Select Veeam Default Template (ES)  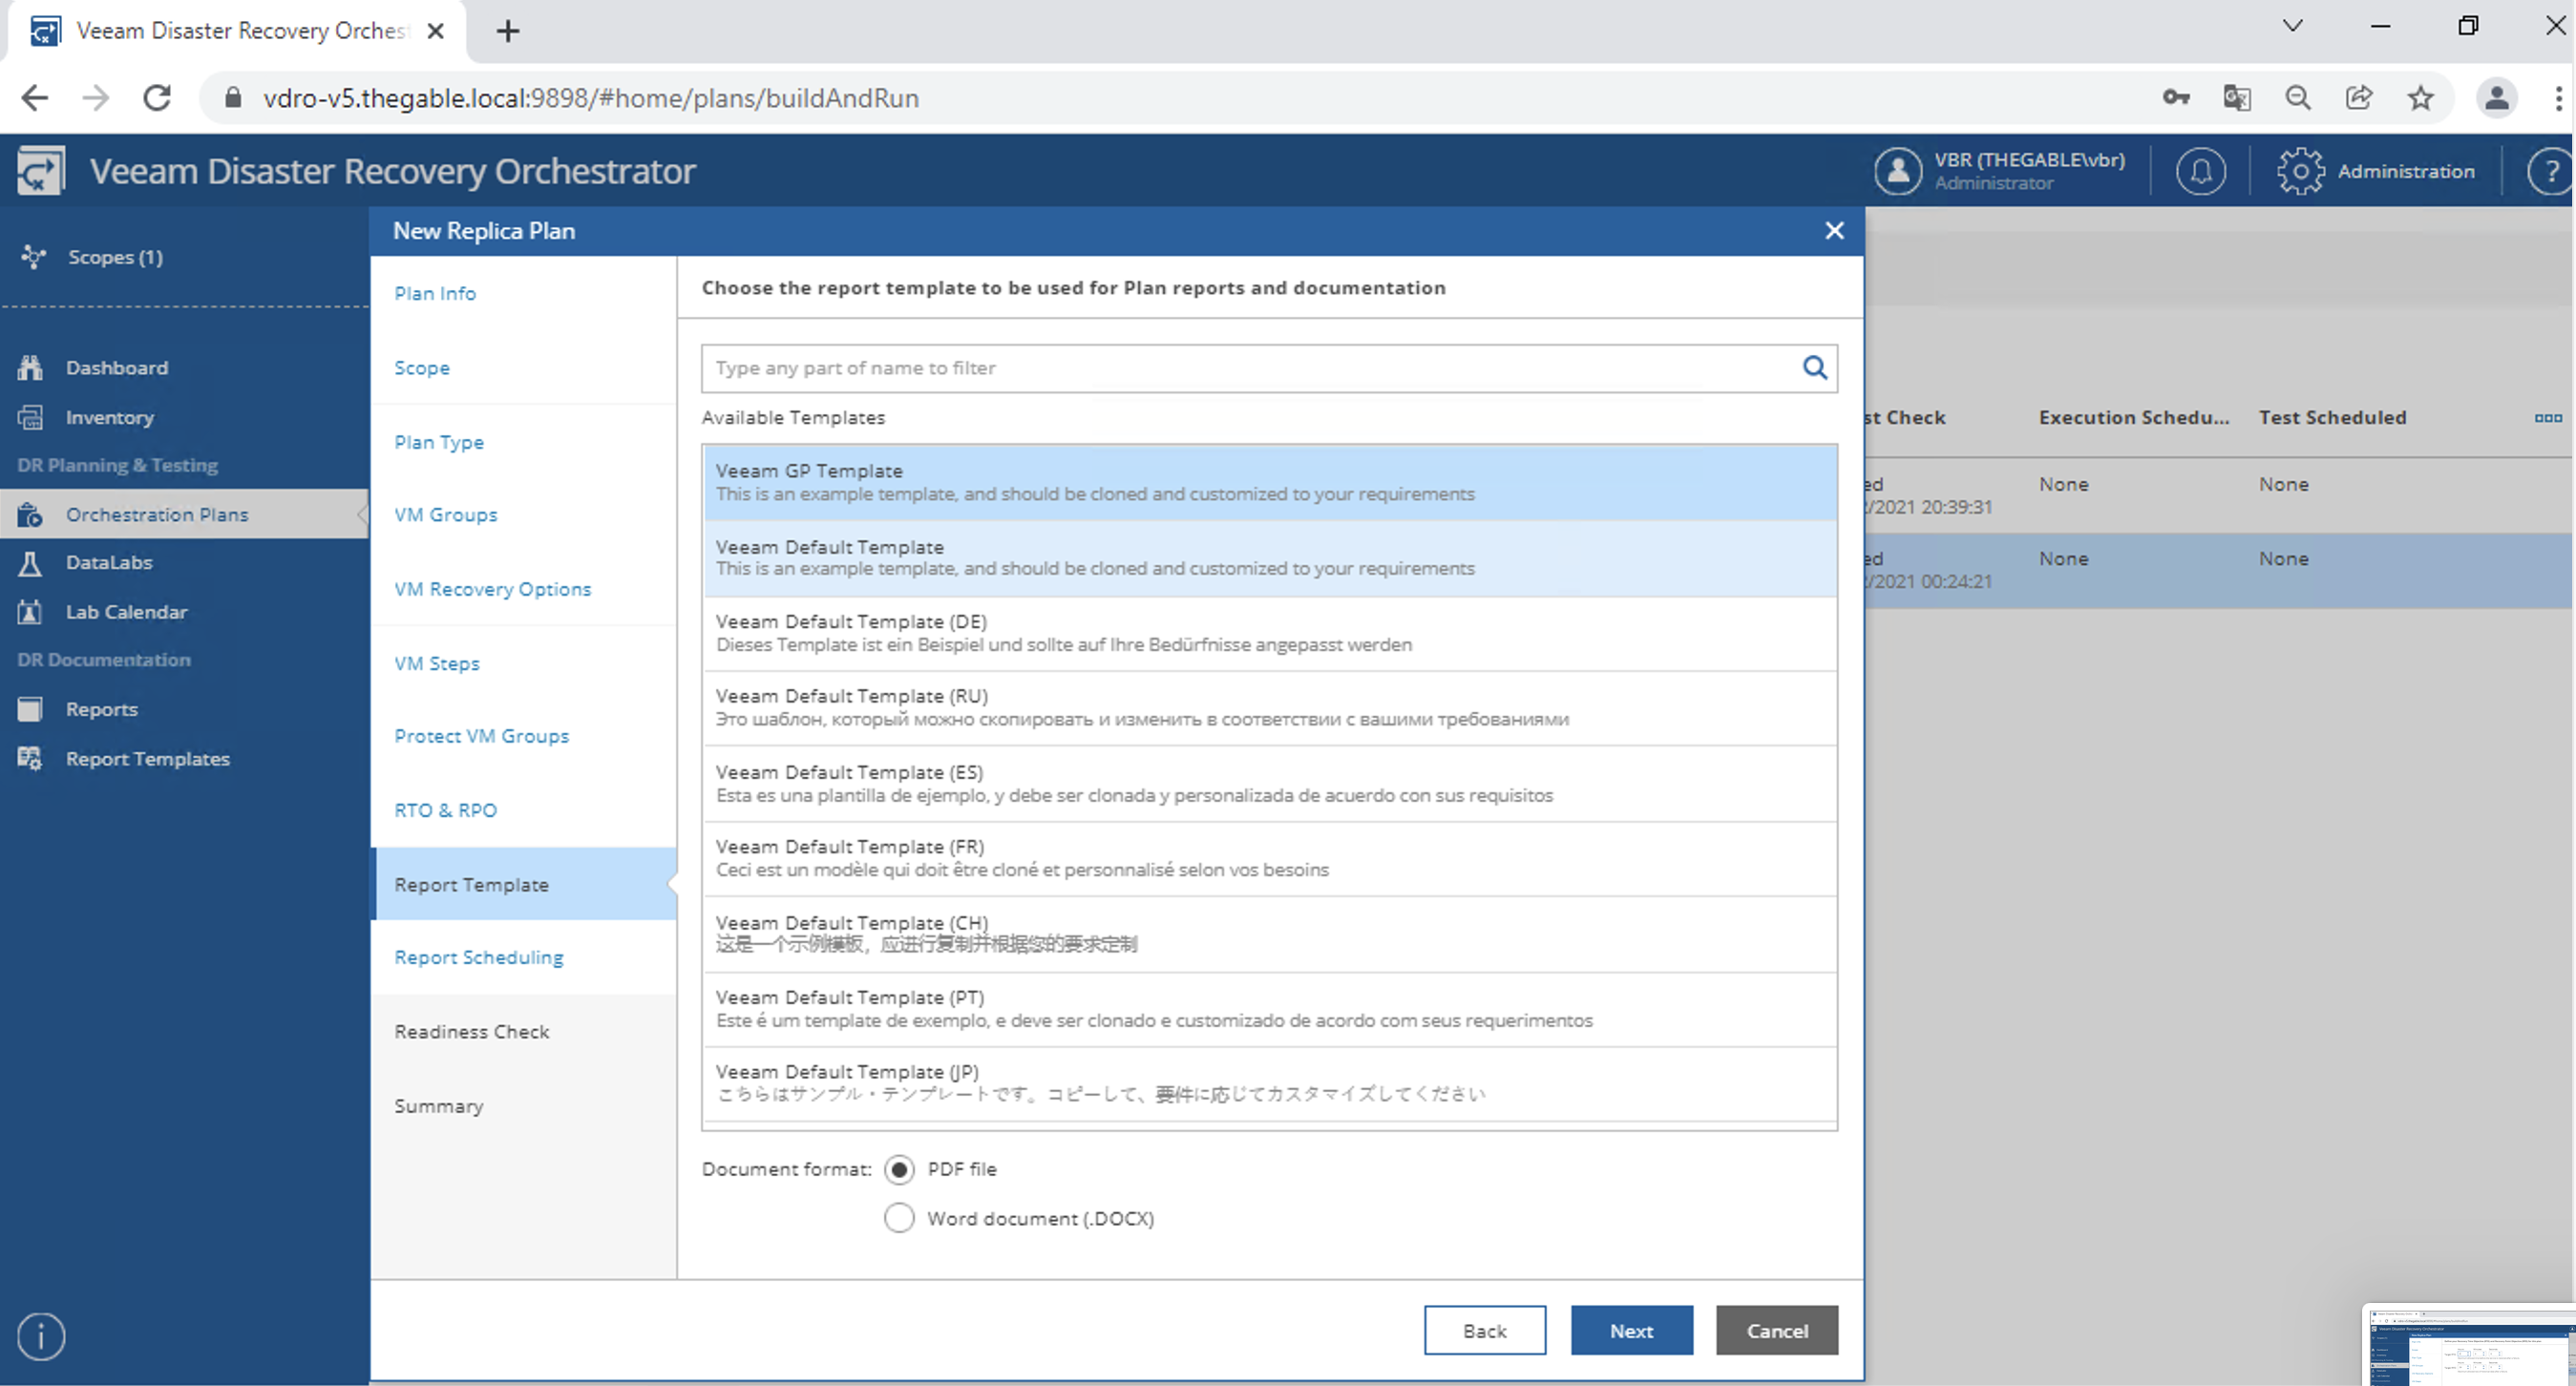[x=1270, y=784]
